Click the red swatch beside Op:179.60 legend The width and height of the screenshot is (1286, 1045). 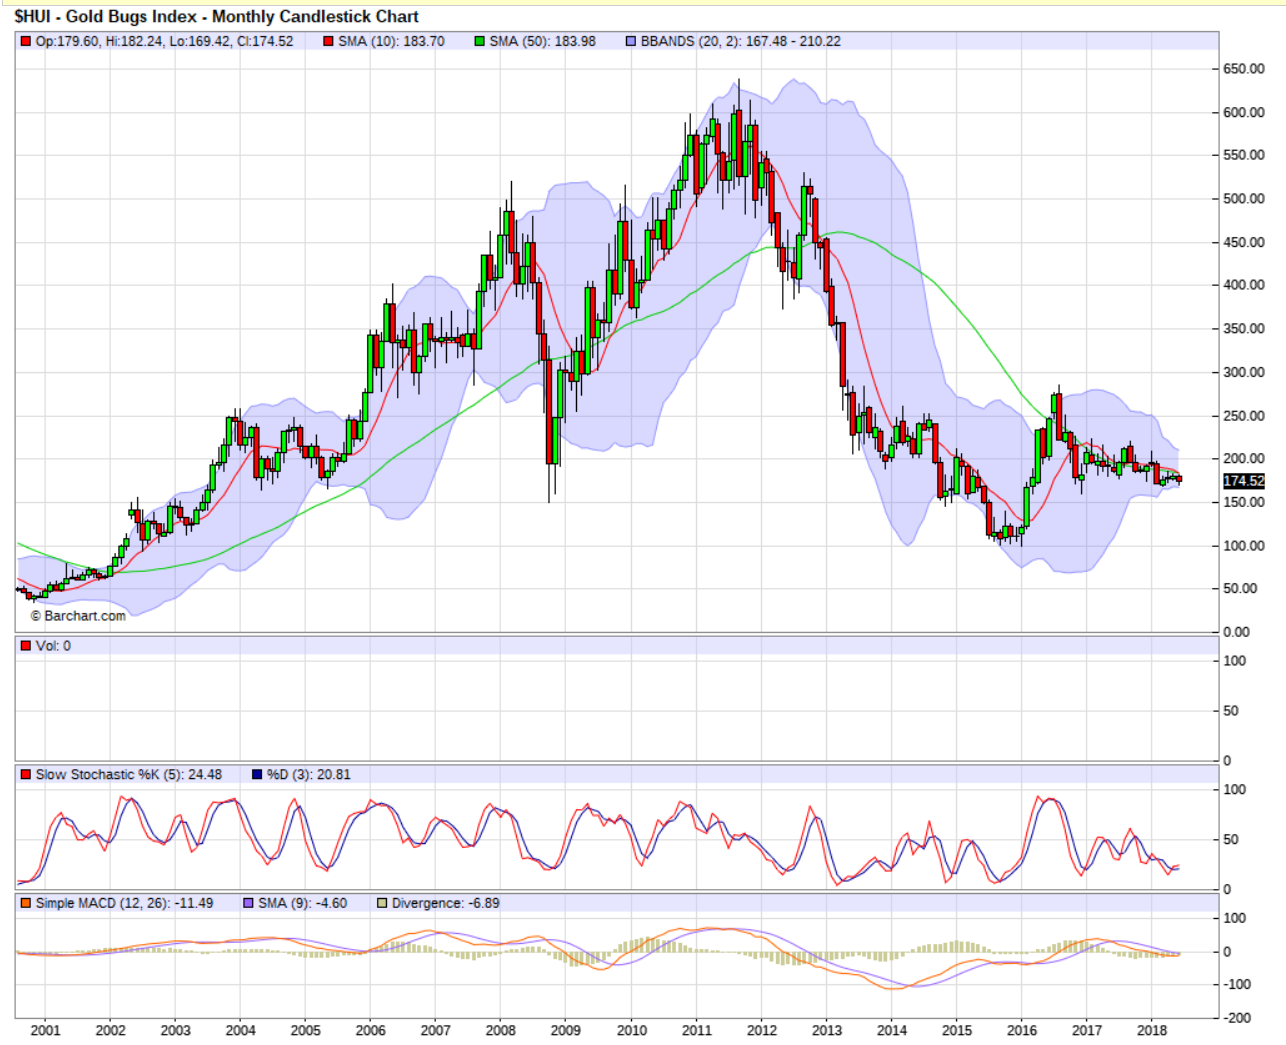(26, 42)
